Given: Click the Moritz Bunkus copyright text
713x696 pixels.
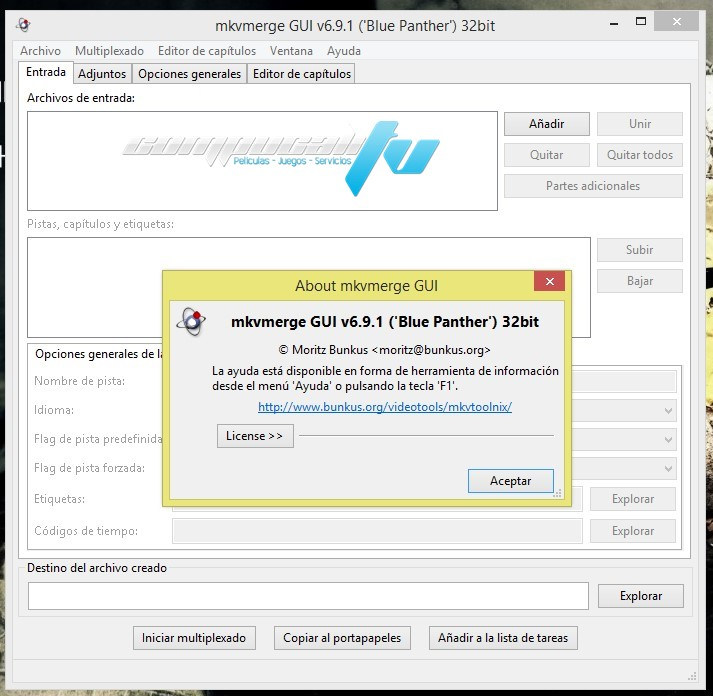Looking at the screenshot, I should [384, 350].
